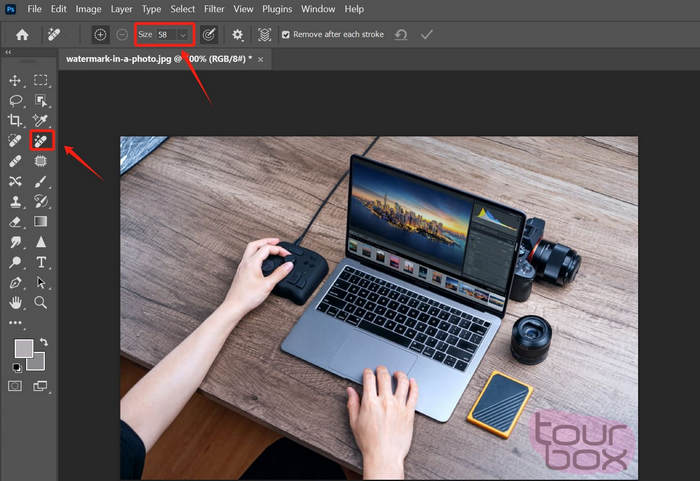
Task: Reset default foreground and background colors
Action: [17, 368]
